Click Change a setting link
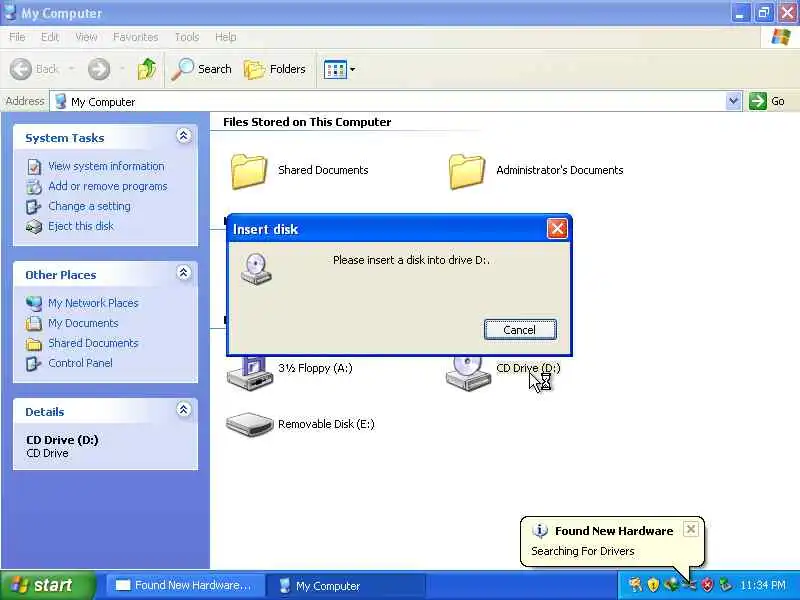Screen dimensions: 800x600 89,206
